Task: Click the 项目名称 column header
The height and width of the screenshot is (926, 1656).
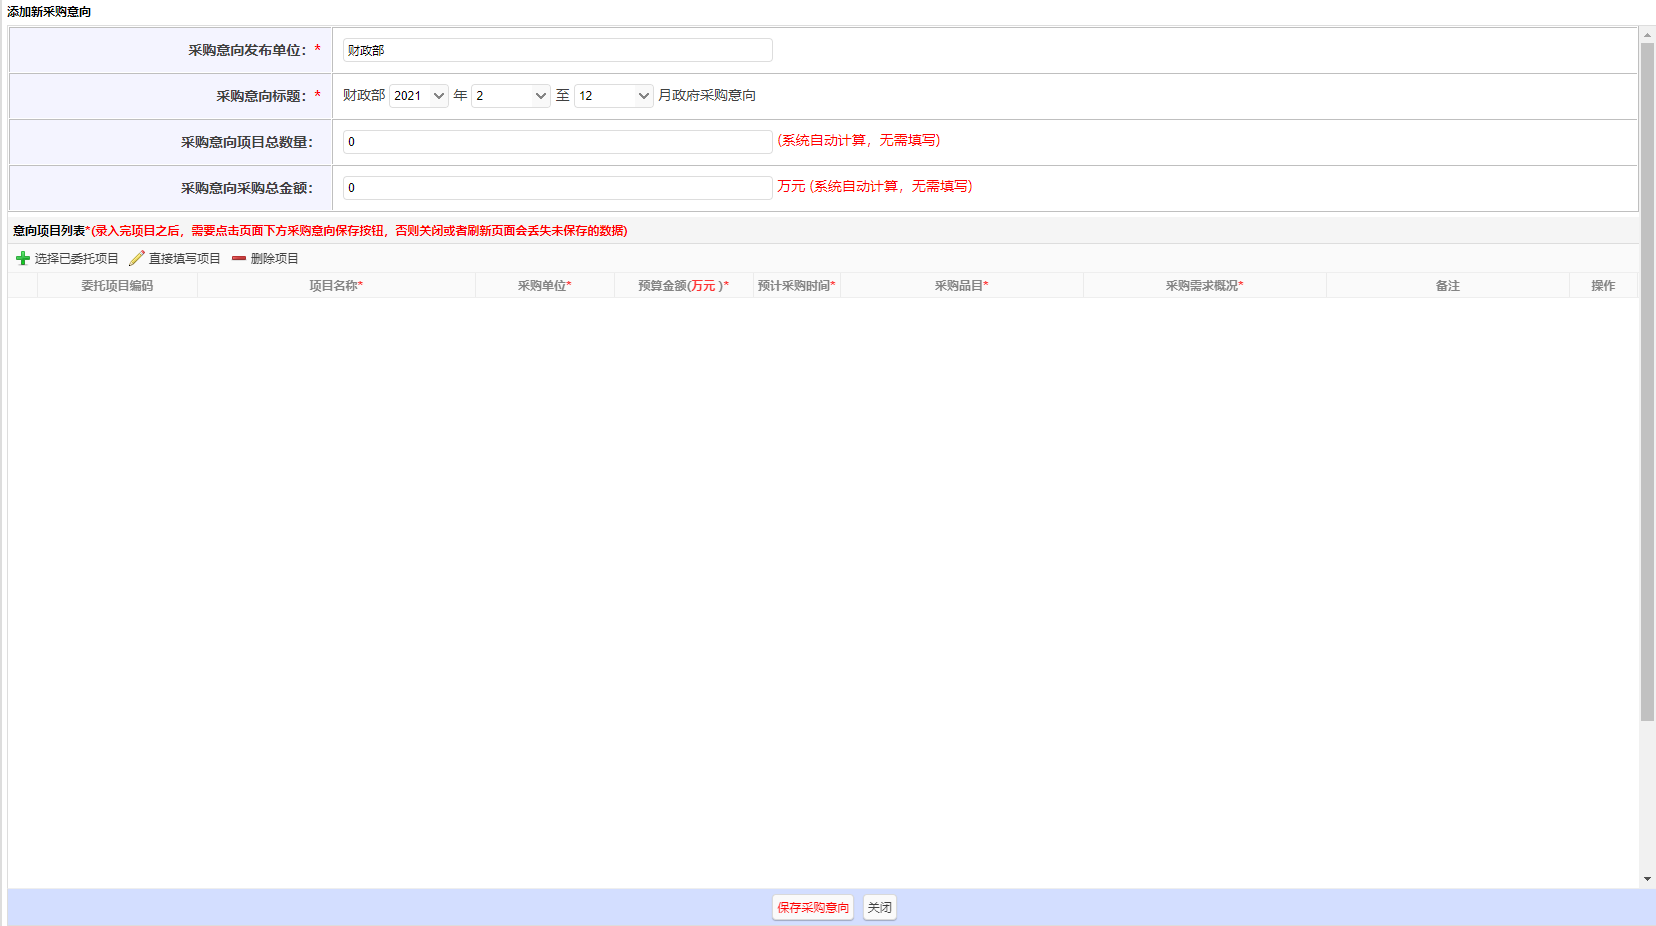Action: [336, 286]
